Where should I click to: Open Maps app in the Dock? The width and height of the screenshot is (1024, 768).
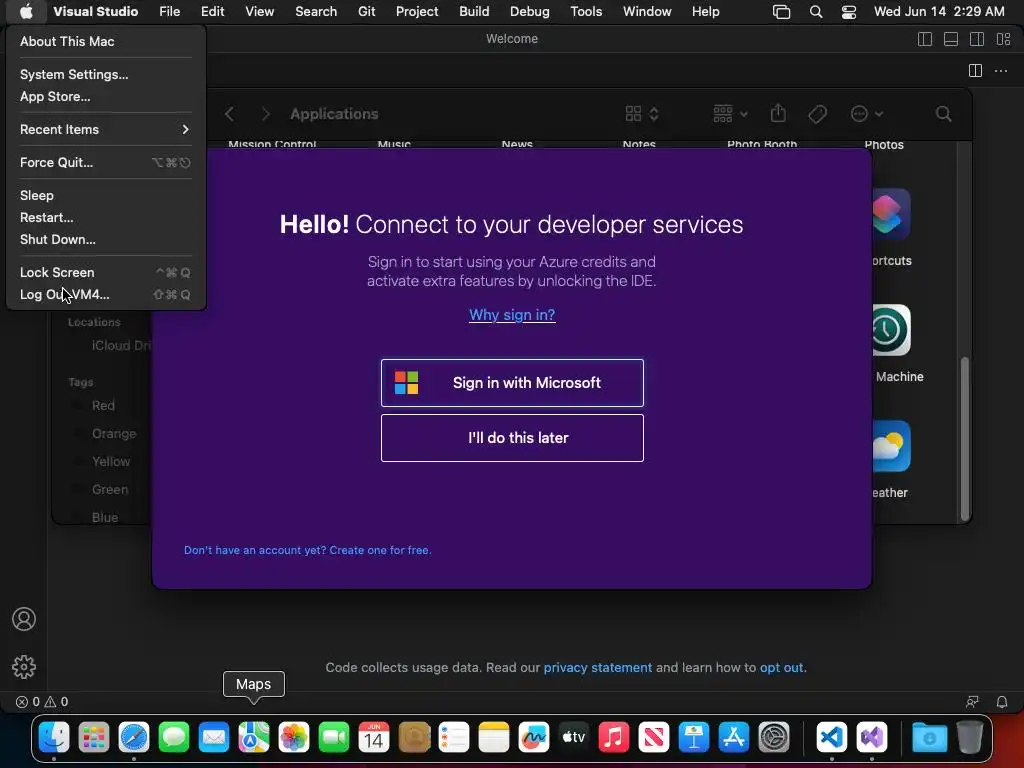(x=254, y=738)
